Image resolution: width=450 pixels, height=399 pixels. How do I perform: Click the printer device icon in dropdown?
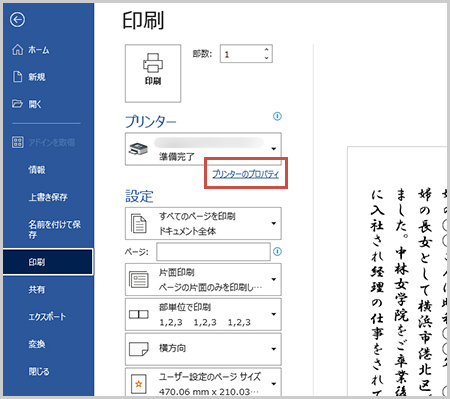138,149
